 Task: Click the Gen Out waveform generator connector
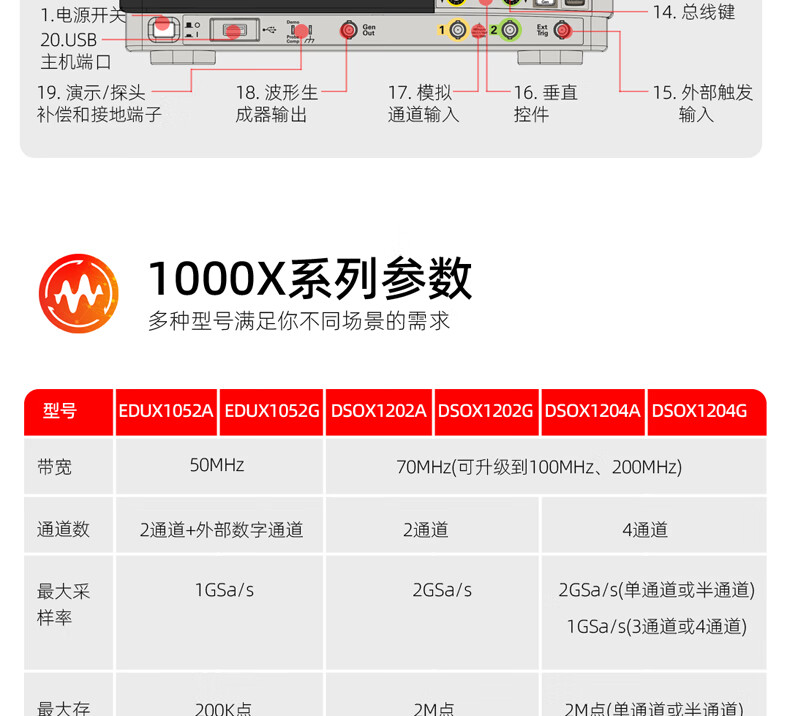(349, 31)
